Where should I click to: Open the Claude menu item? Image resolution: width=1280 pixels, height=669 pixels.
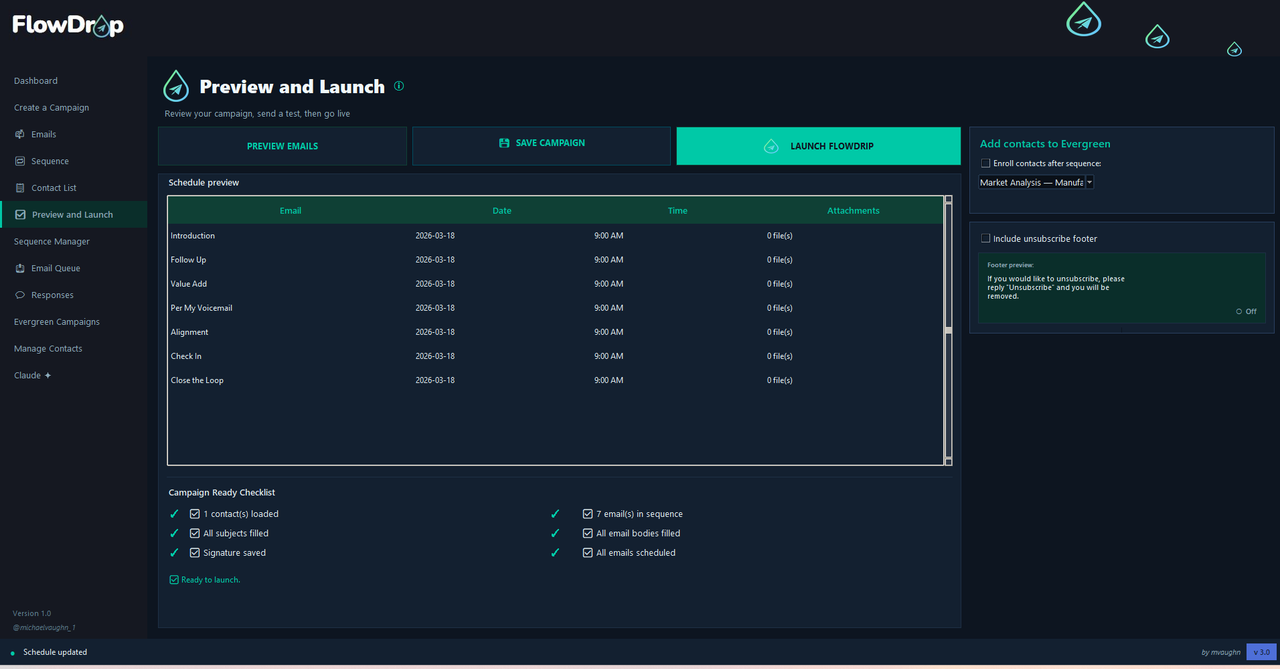click(x=32, y=376)
